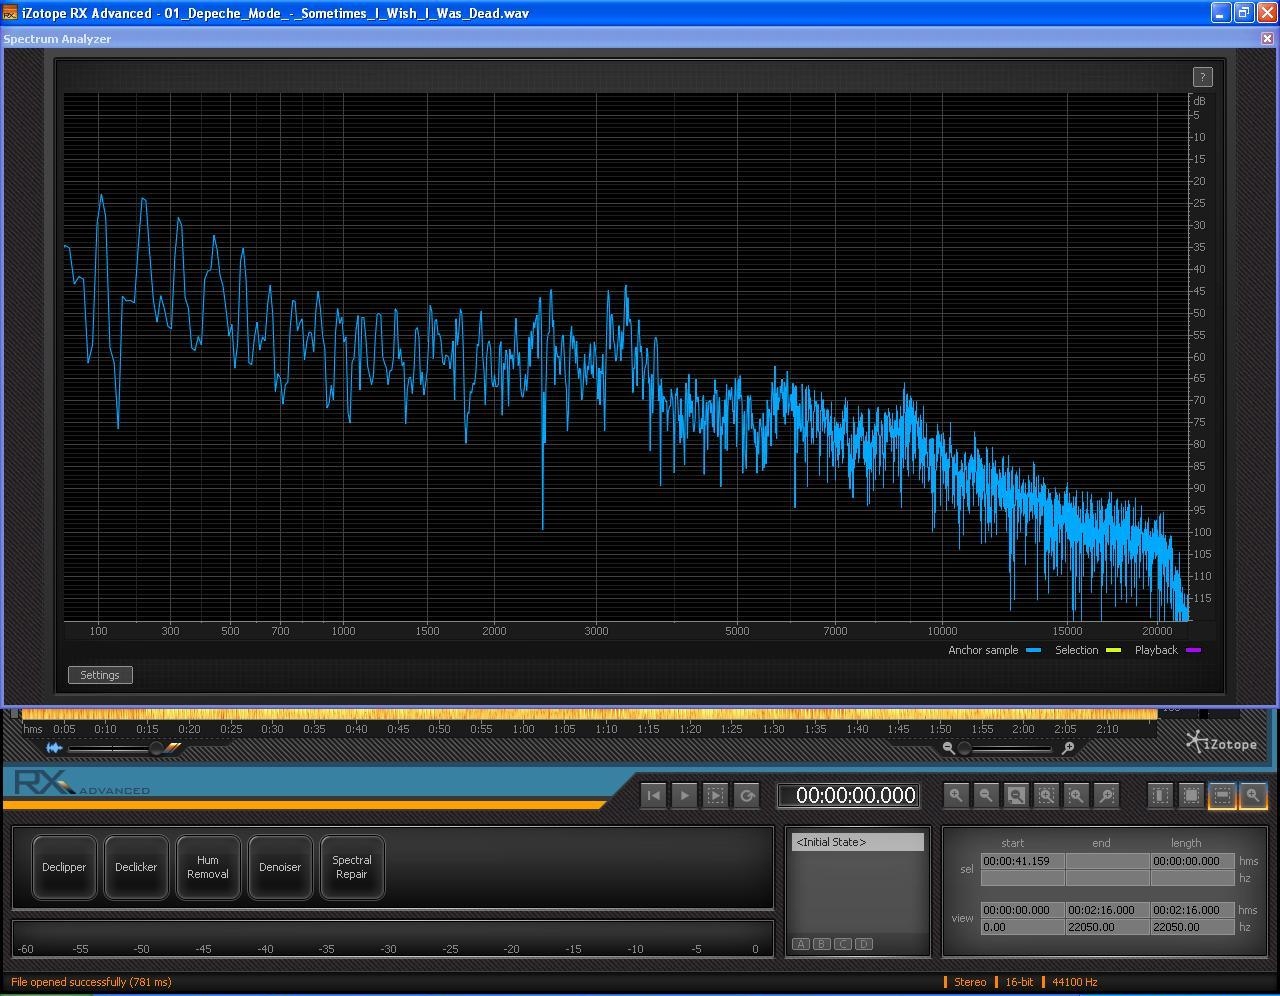This screenshot has width=1280, height=996.
Task: Toggle compare slot B
Action: tap(822, 944)
